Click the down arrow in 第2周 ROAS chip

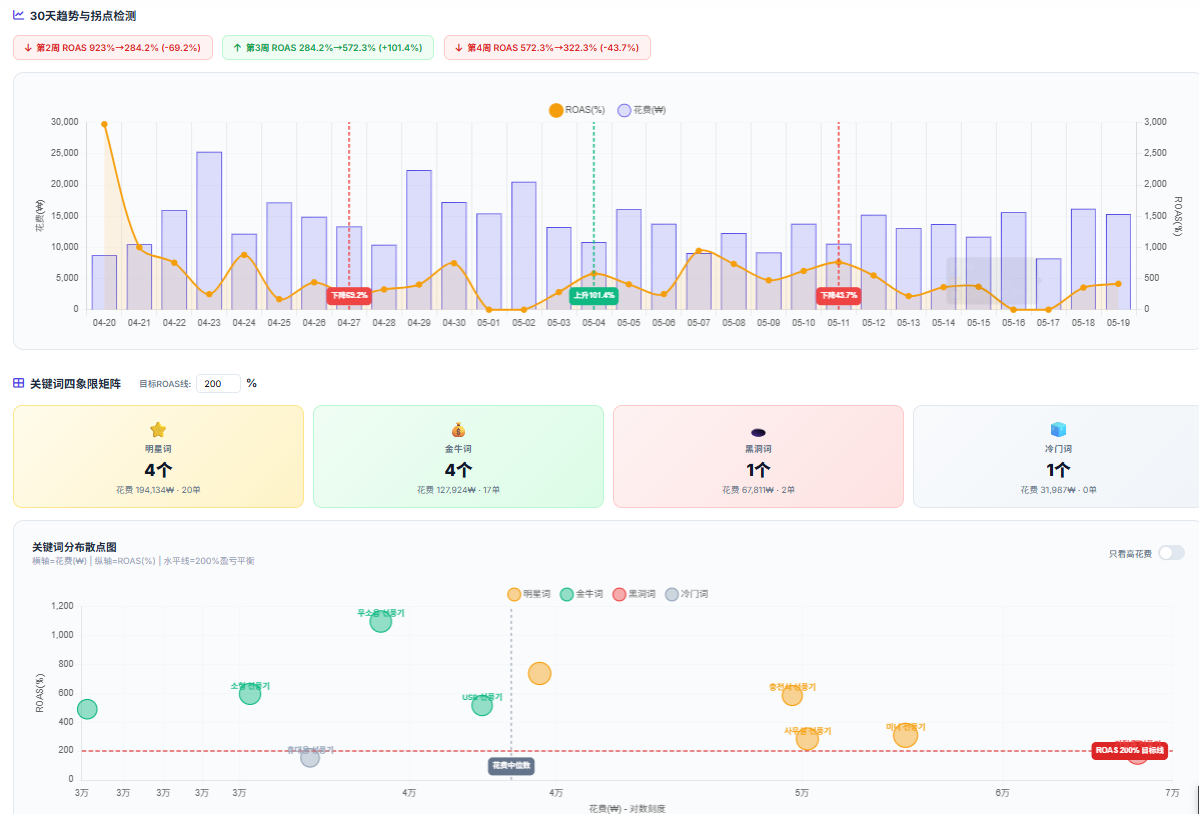click(x=28, y=47)
